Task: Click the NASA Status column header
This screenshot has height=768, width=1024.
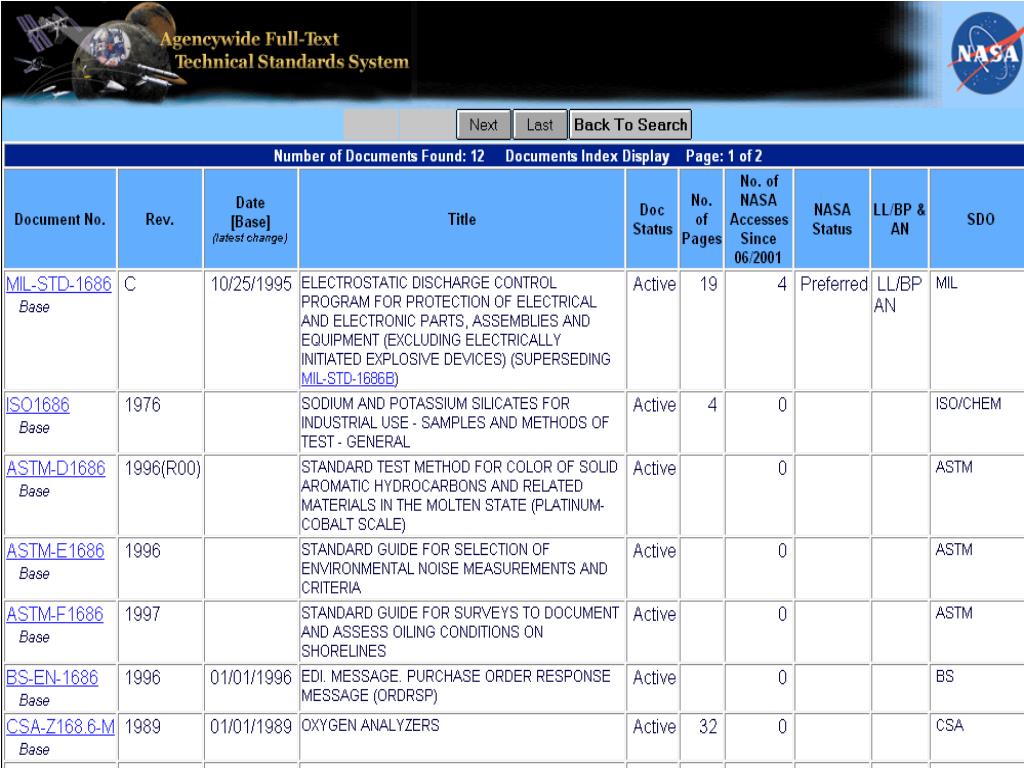Action: [x=832, y=219]
